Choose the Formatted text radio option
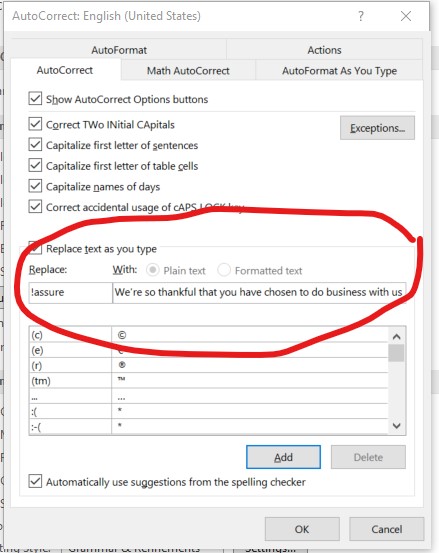 (x=224, y=270)
